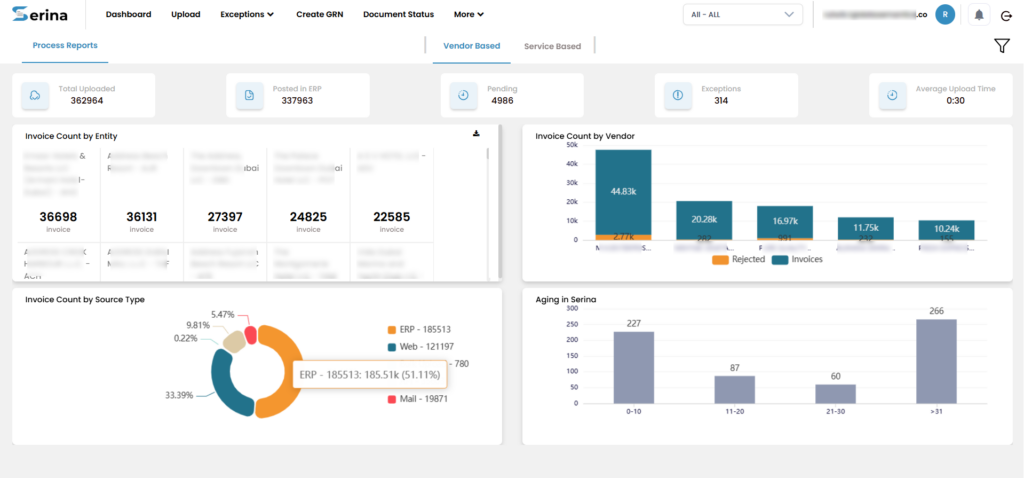The image size is (1024, 478).
Task: Select the entity card with 24825 invoices
Action: tap(308, 195)
